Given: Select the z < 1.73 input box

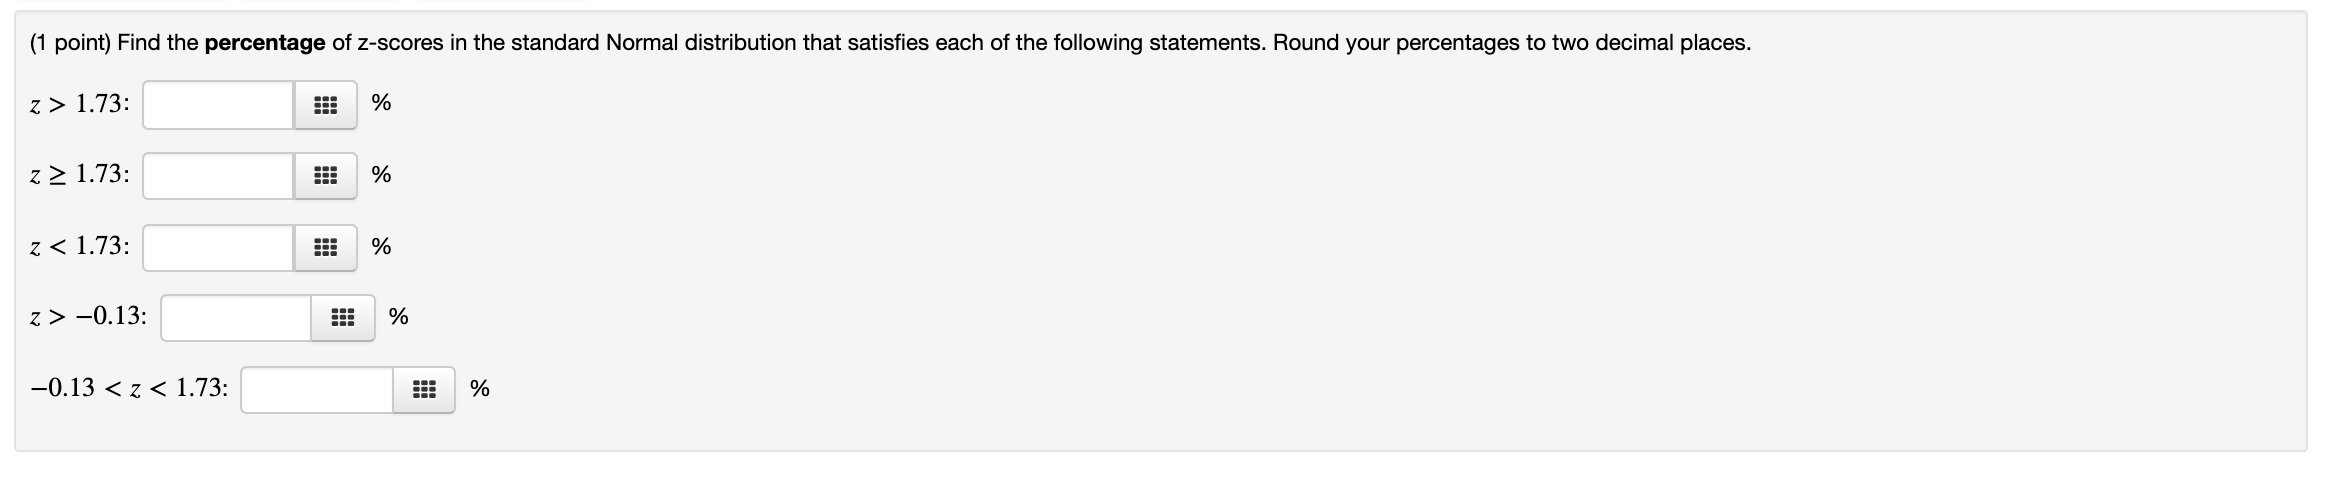Looking at the screenshot, I should pos(218,248).
